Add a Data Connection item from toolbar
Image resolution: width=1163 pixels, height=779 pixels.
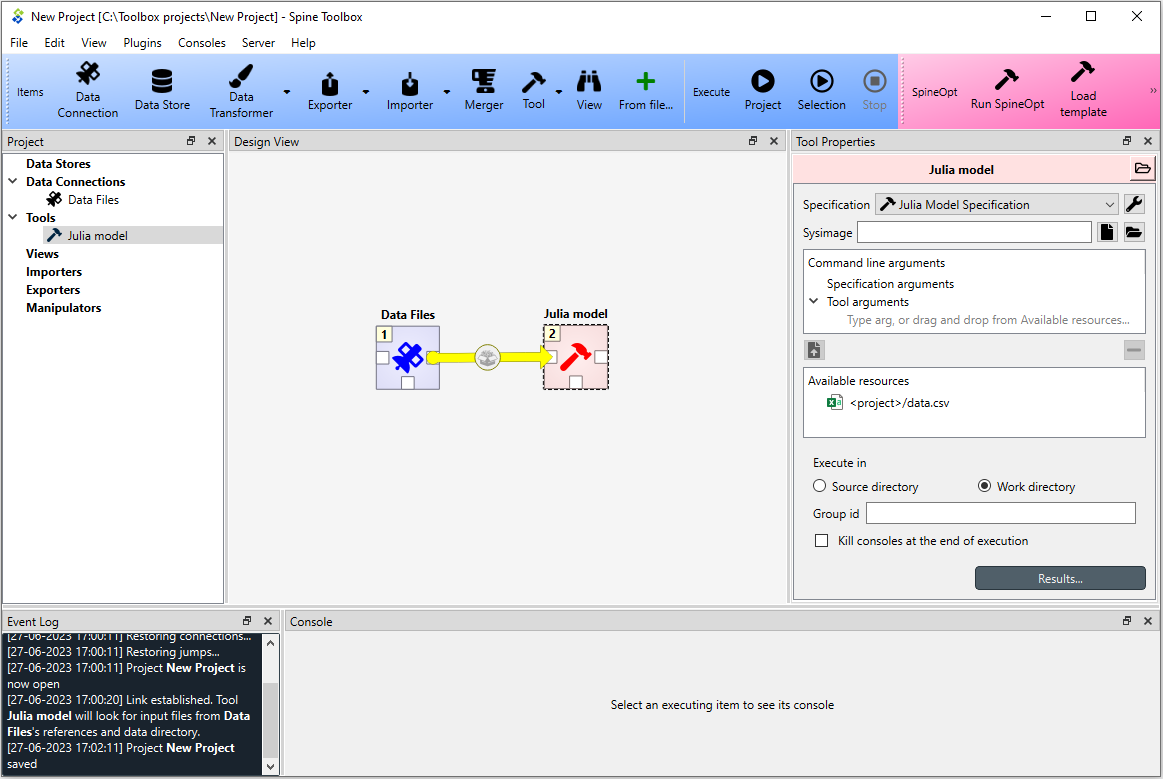point(88,91)
